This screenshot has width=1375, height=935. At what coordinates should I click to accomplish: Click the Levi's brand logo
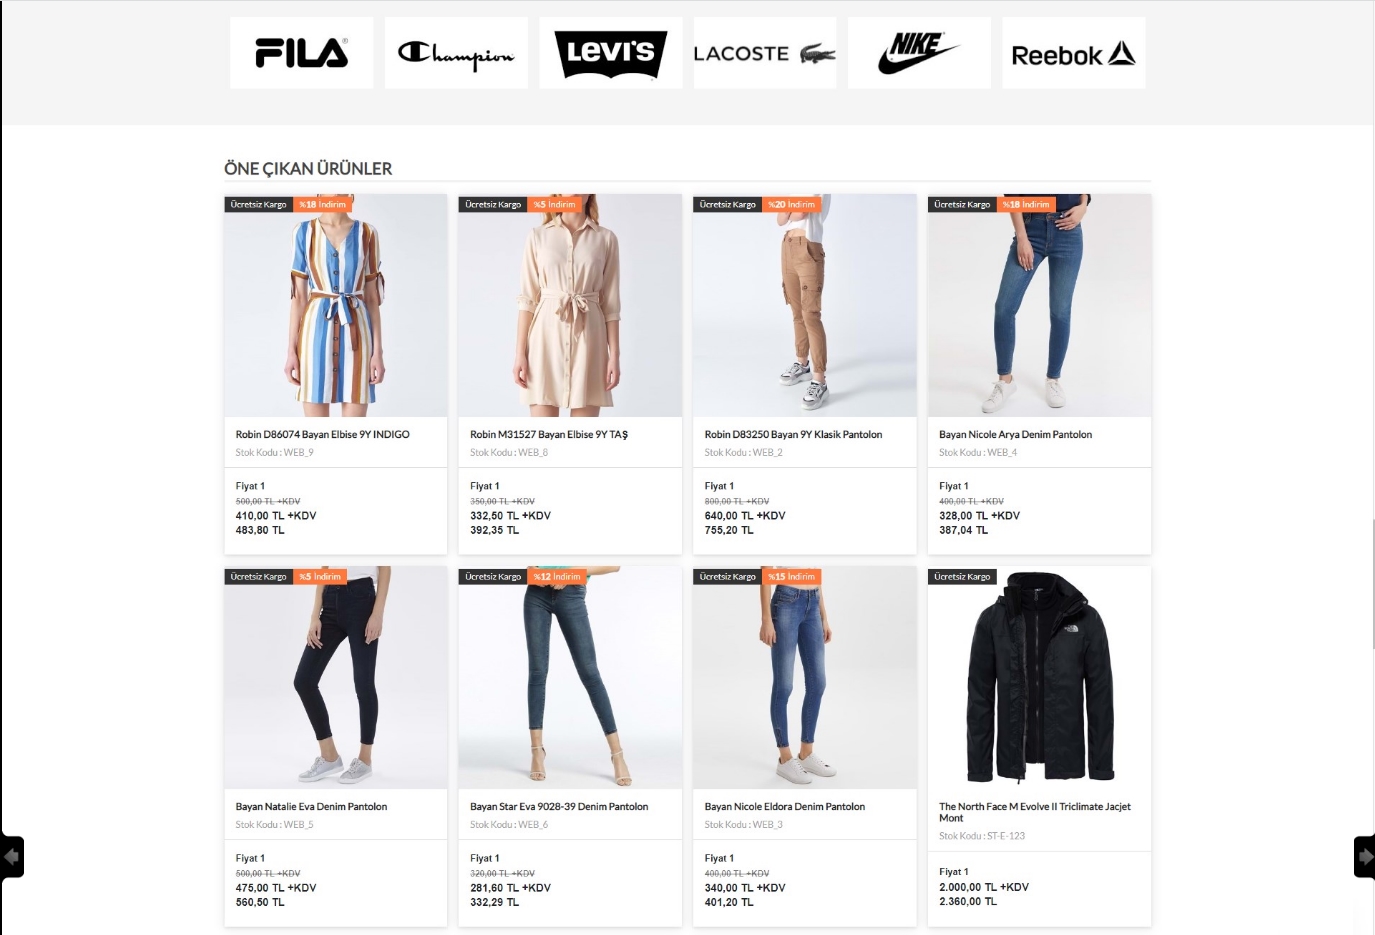point(610,53)
